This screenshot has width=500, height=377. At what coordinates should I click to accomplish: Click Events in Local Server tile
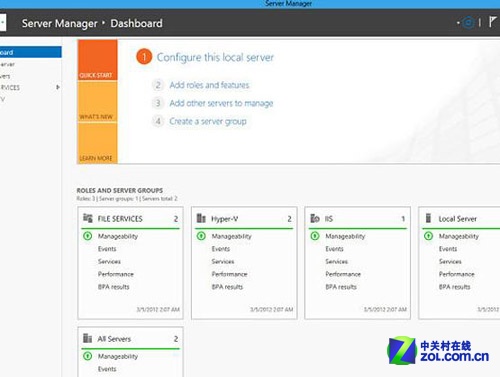pos(448,249)
